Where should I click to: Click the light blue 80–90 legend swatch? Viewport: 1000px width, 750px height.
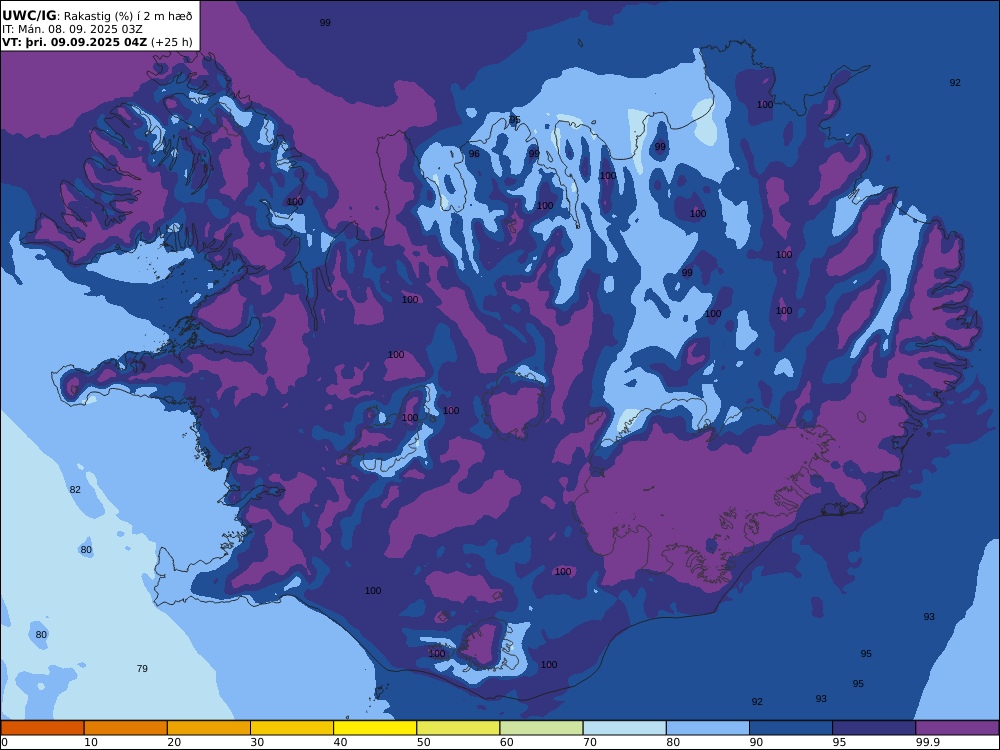(x=708, y=728)
